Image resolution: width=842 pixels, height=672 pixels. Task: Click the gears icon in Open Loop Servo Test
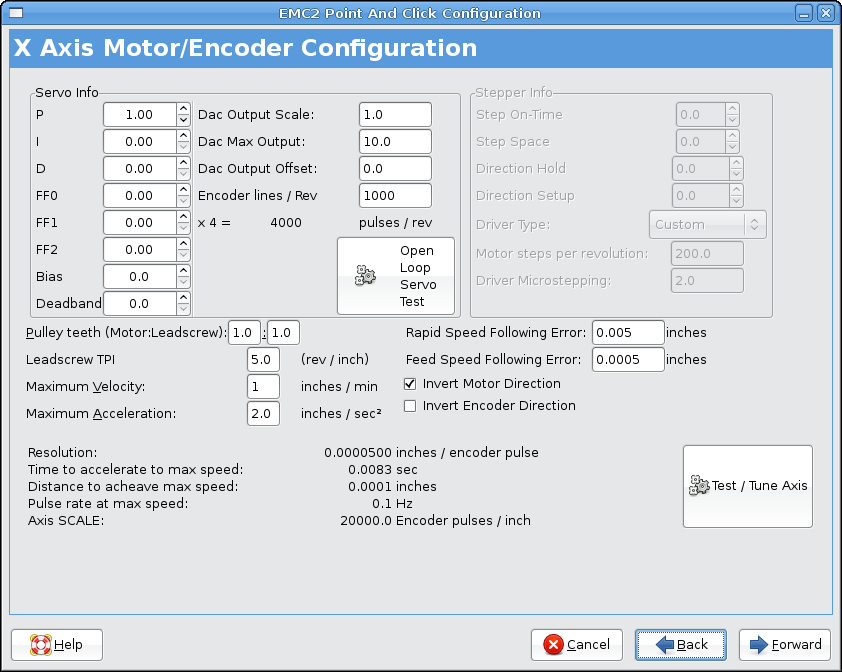pos(365,276)
